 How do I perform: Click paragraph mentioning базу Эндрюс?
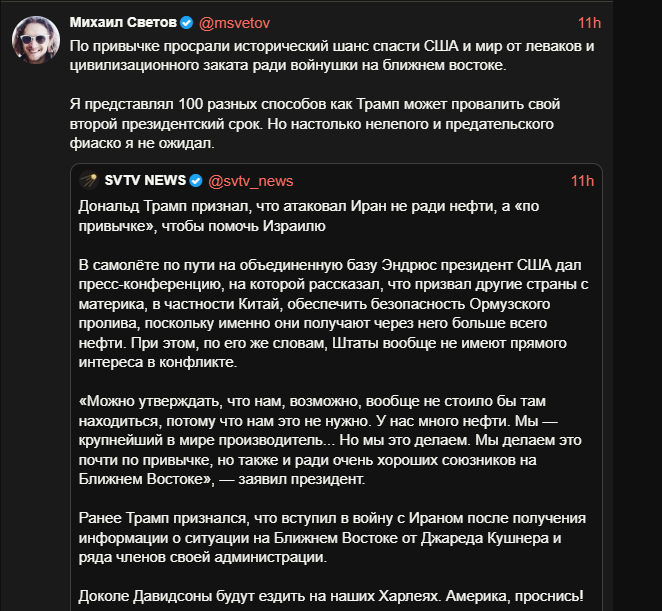(x=334, y=313)
